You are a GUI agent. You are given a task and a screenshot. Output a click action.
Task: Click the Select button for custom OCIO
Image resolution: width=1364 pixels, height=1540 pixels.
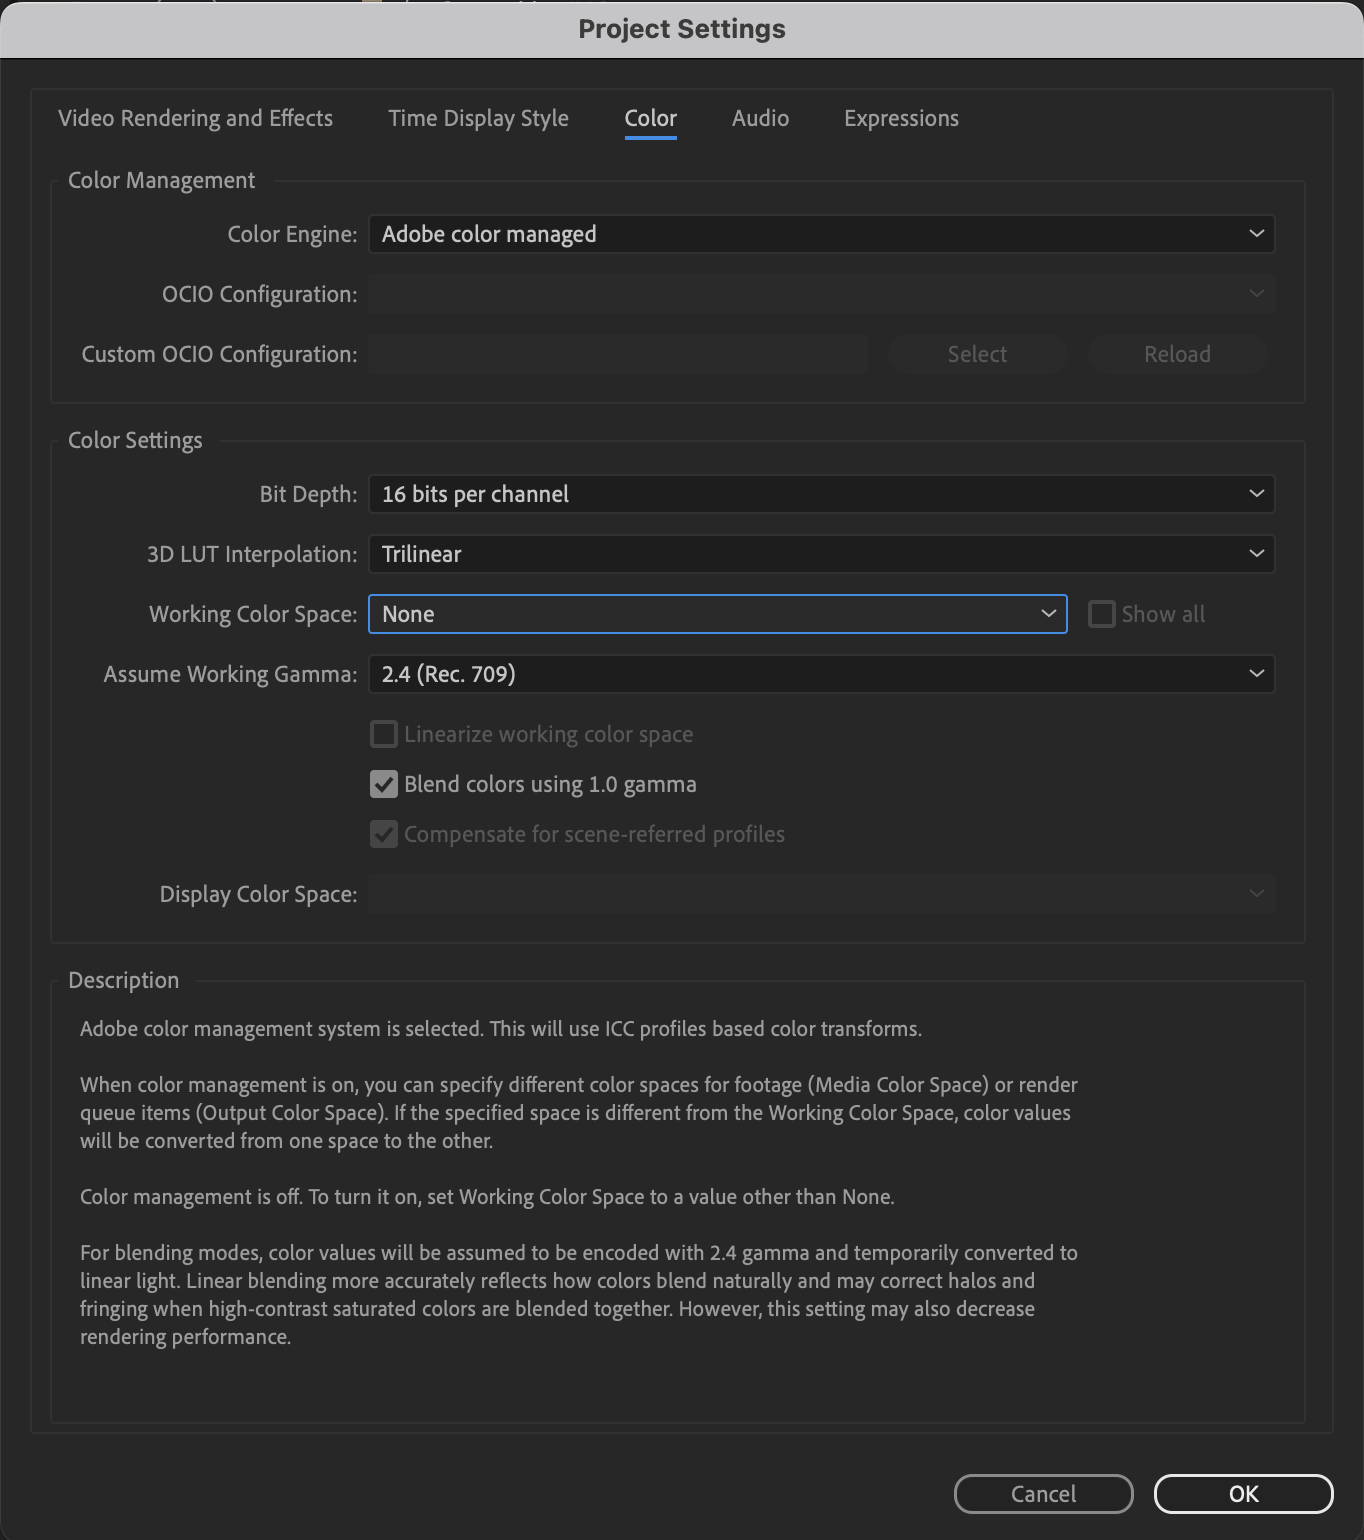(x=976, y=353)
